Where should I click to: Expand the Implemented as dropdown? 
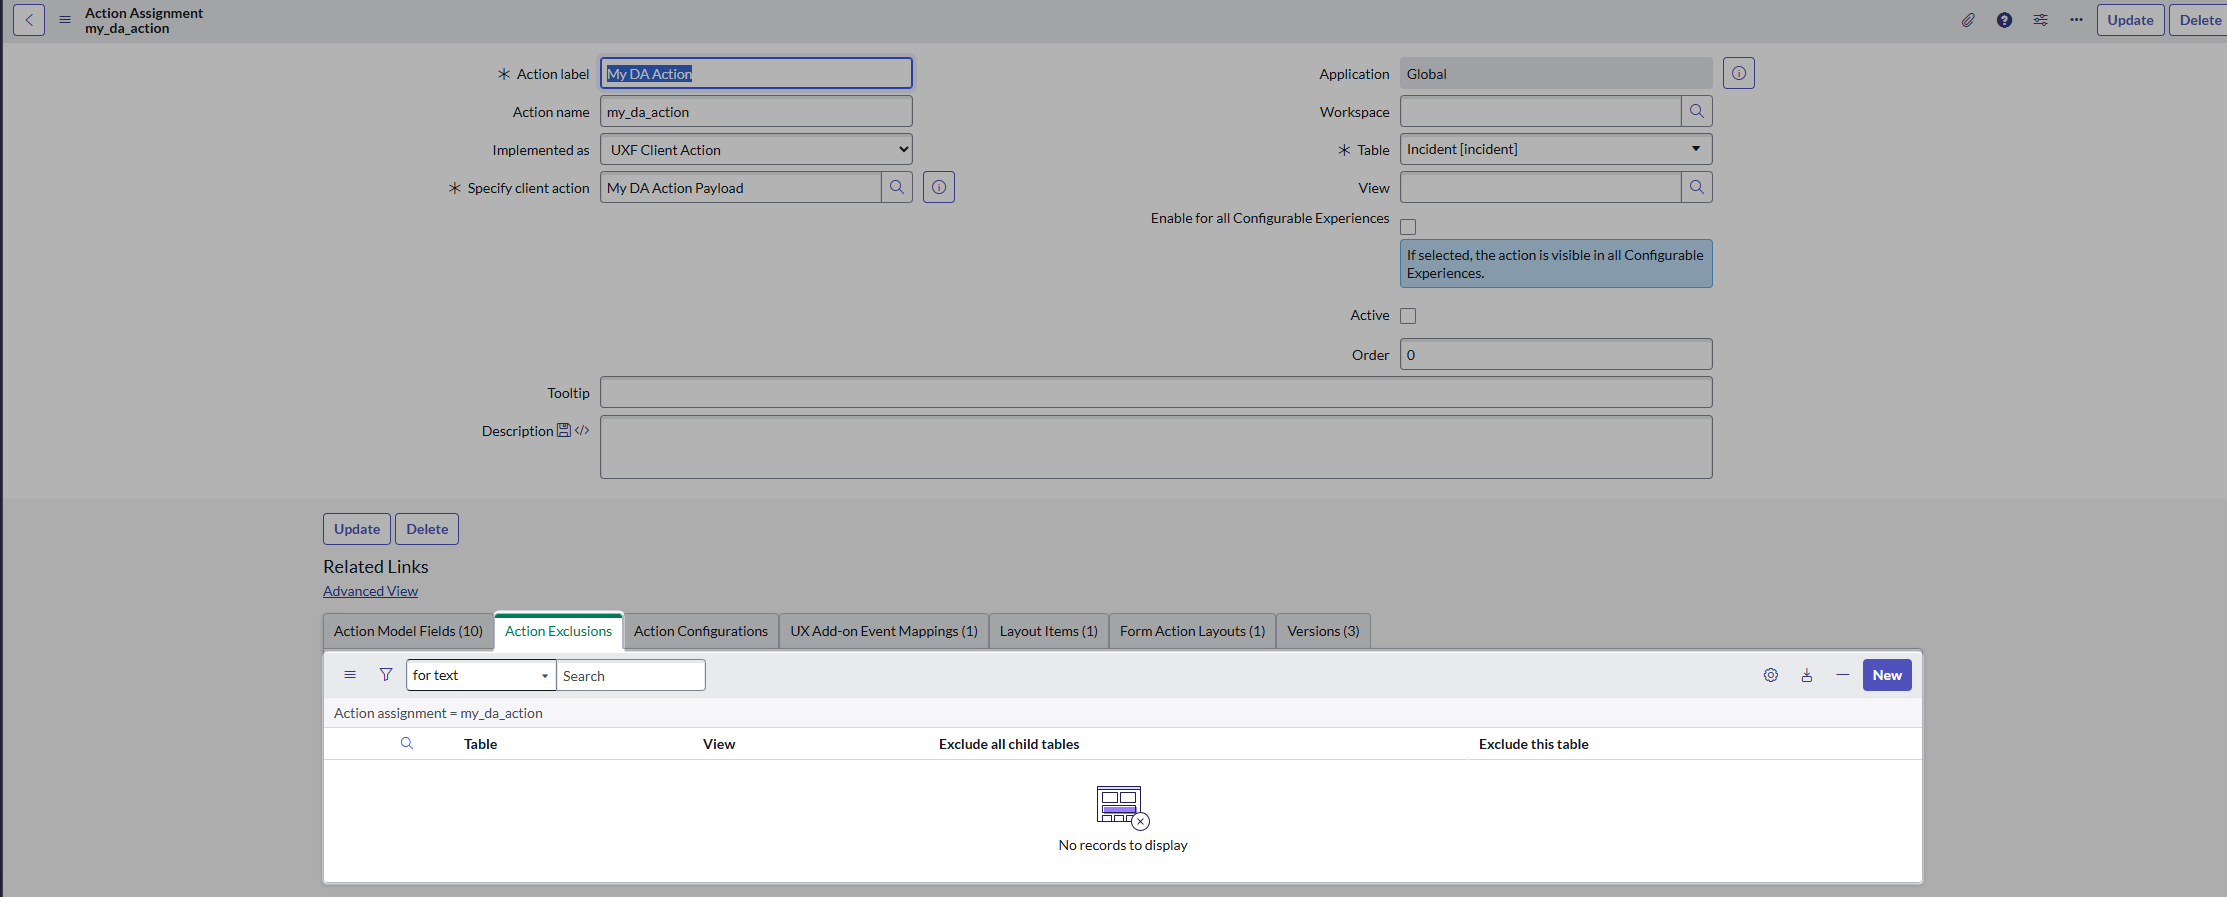click(x=756, y=150)
